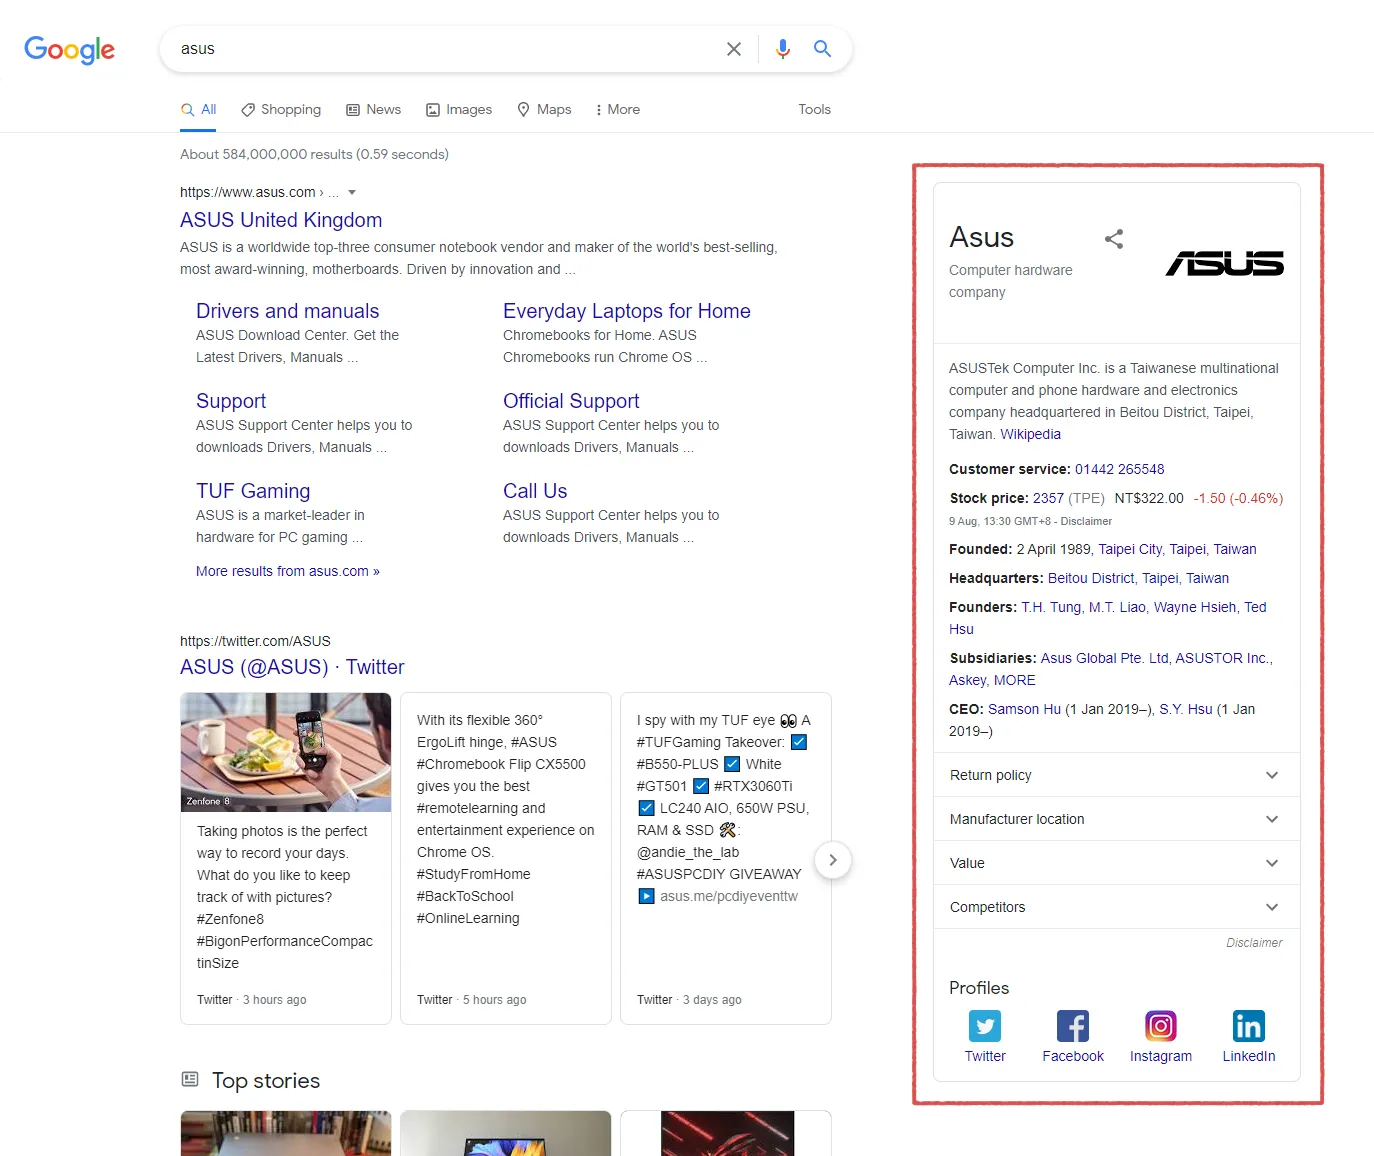This screenshot has width=1374, height=1156.
Task: Open the ASUS United Kingdom result link
Action: click(x=280, y=220)
